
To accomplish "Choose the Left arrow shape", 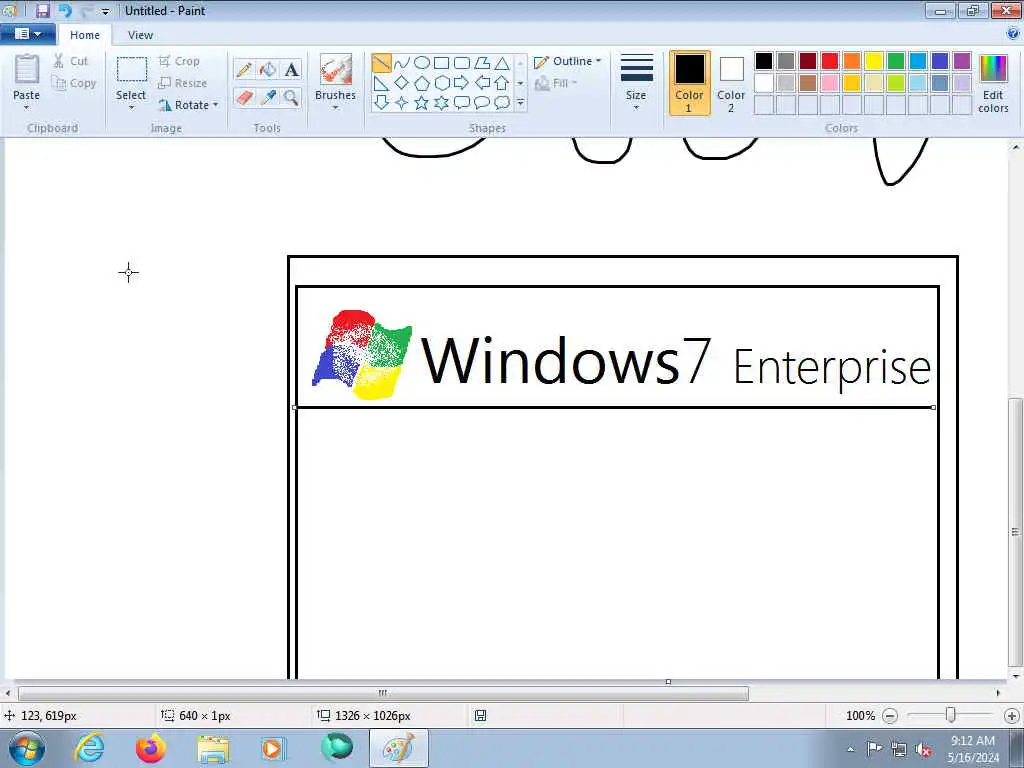I will pos(482,83).
